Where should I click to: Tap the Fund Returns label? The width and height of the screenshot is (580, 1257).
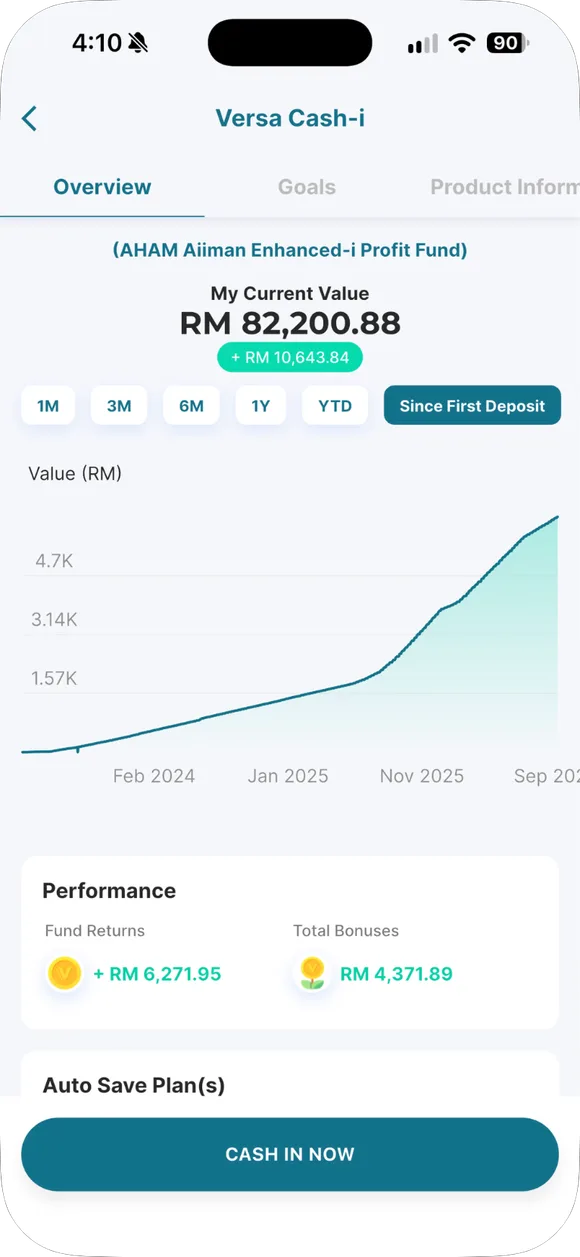95,931
